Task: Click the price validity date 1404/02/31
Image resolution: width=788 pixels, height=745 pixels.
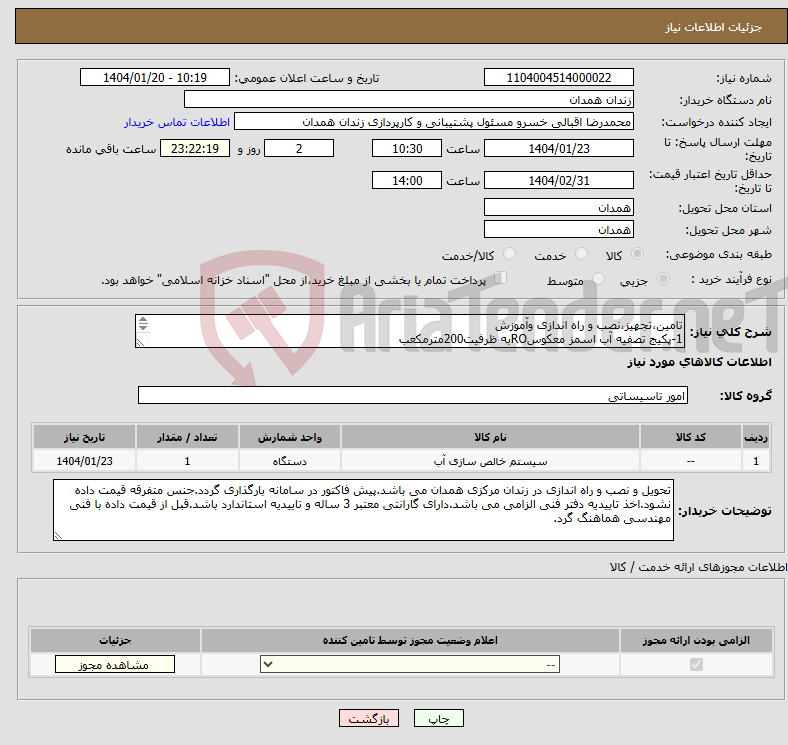Action: pos(558,180)
